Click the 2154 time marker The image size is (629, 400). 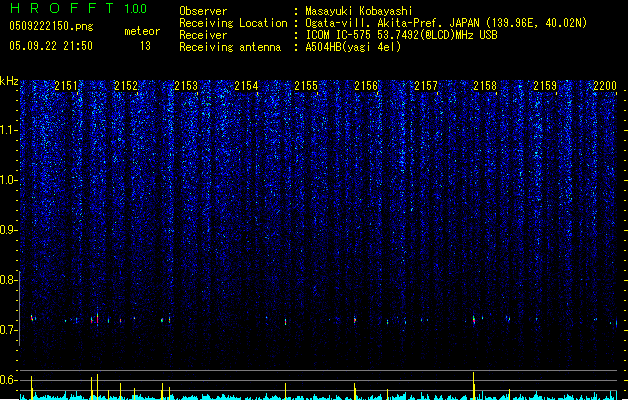pos(246,85)
